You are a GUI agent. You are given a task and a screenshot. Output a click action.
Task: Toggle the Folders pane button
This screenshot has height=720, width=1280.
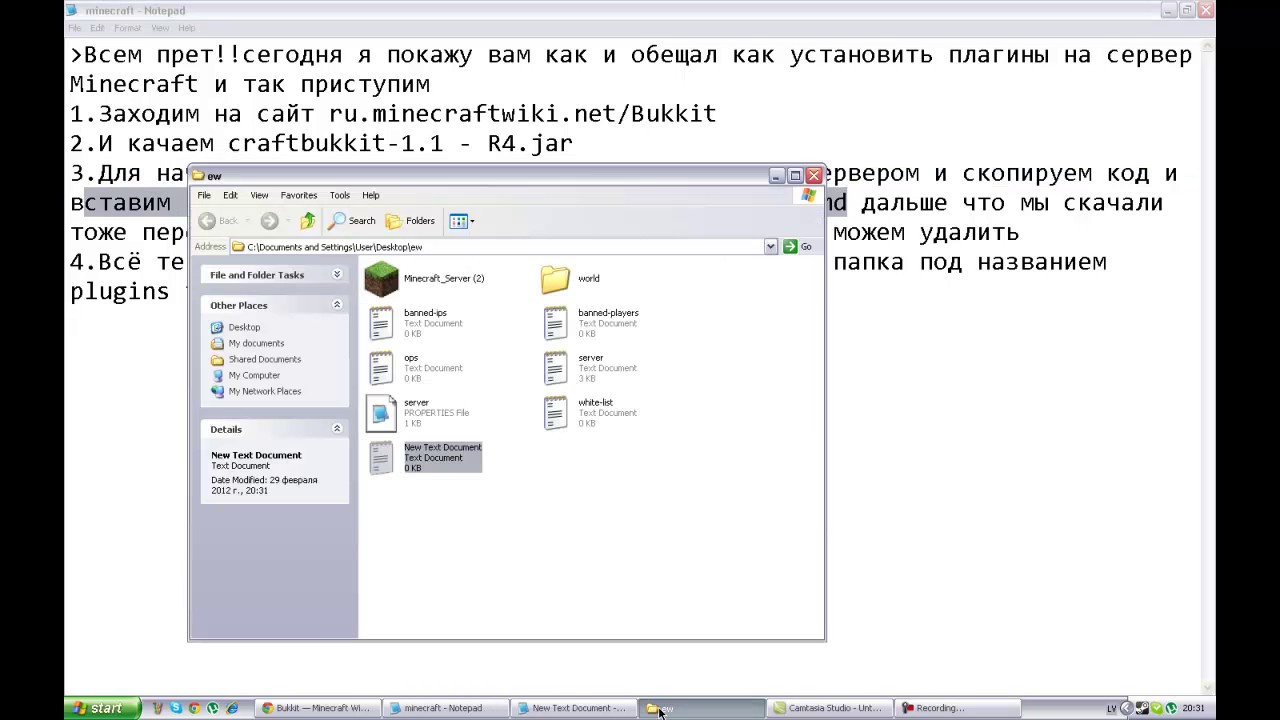click(410, 221)
